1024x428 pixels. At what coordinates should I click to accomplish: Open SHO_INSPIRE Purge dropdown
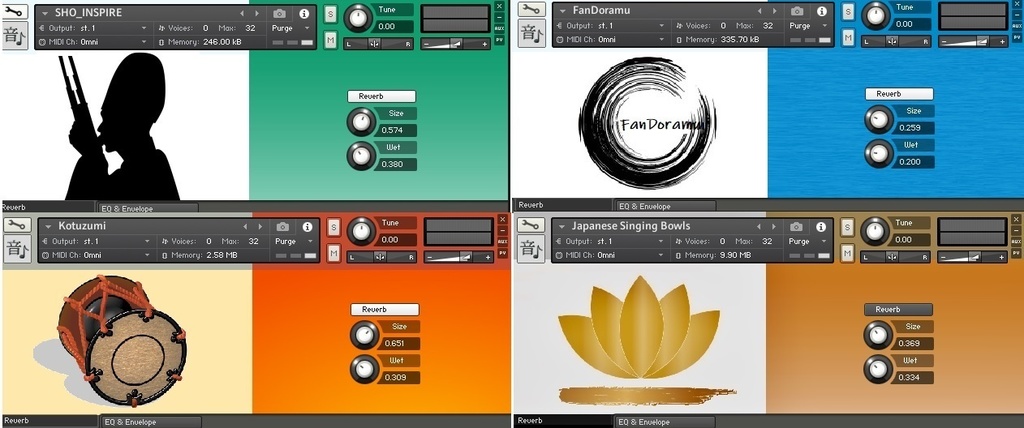coord(291,28)
